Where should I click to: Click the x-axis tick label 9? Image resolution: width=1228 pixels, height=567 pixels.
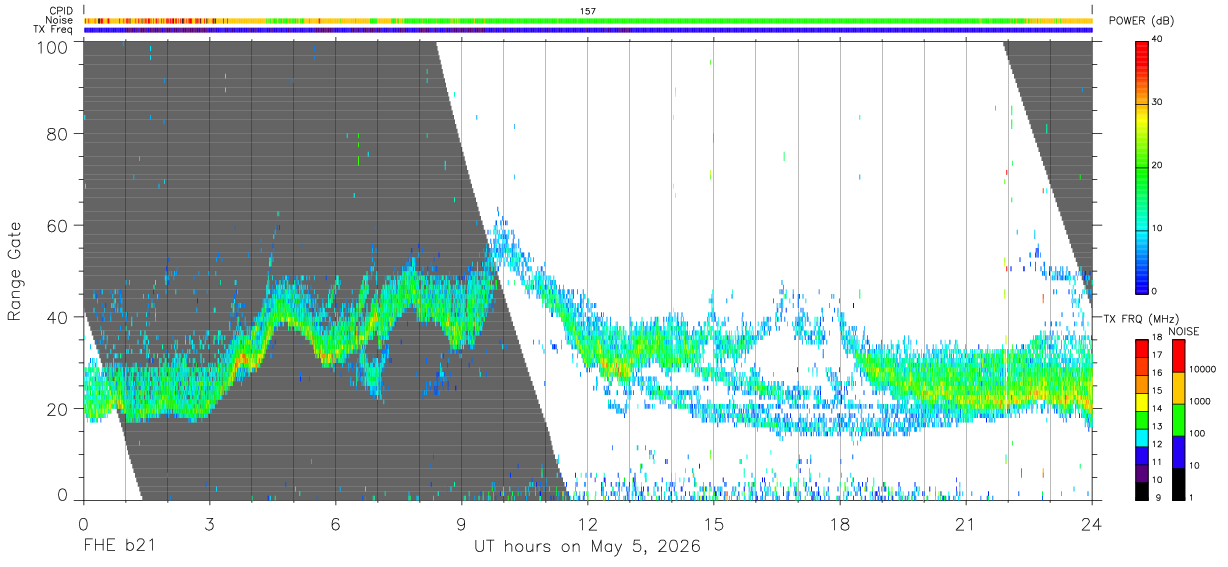(462, 525)
